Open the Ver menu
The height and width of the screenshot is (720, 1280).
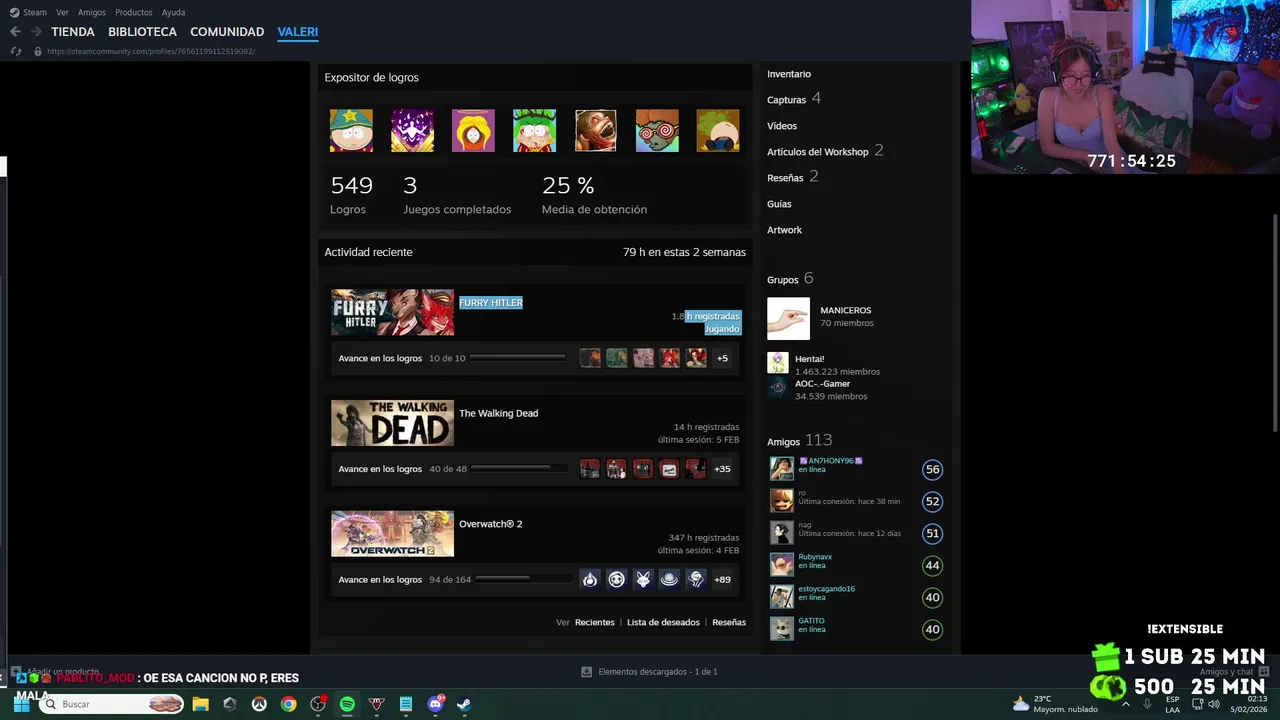(62, 12)
